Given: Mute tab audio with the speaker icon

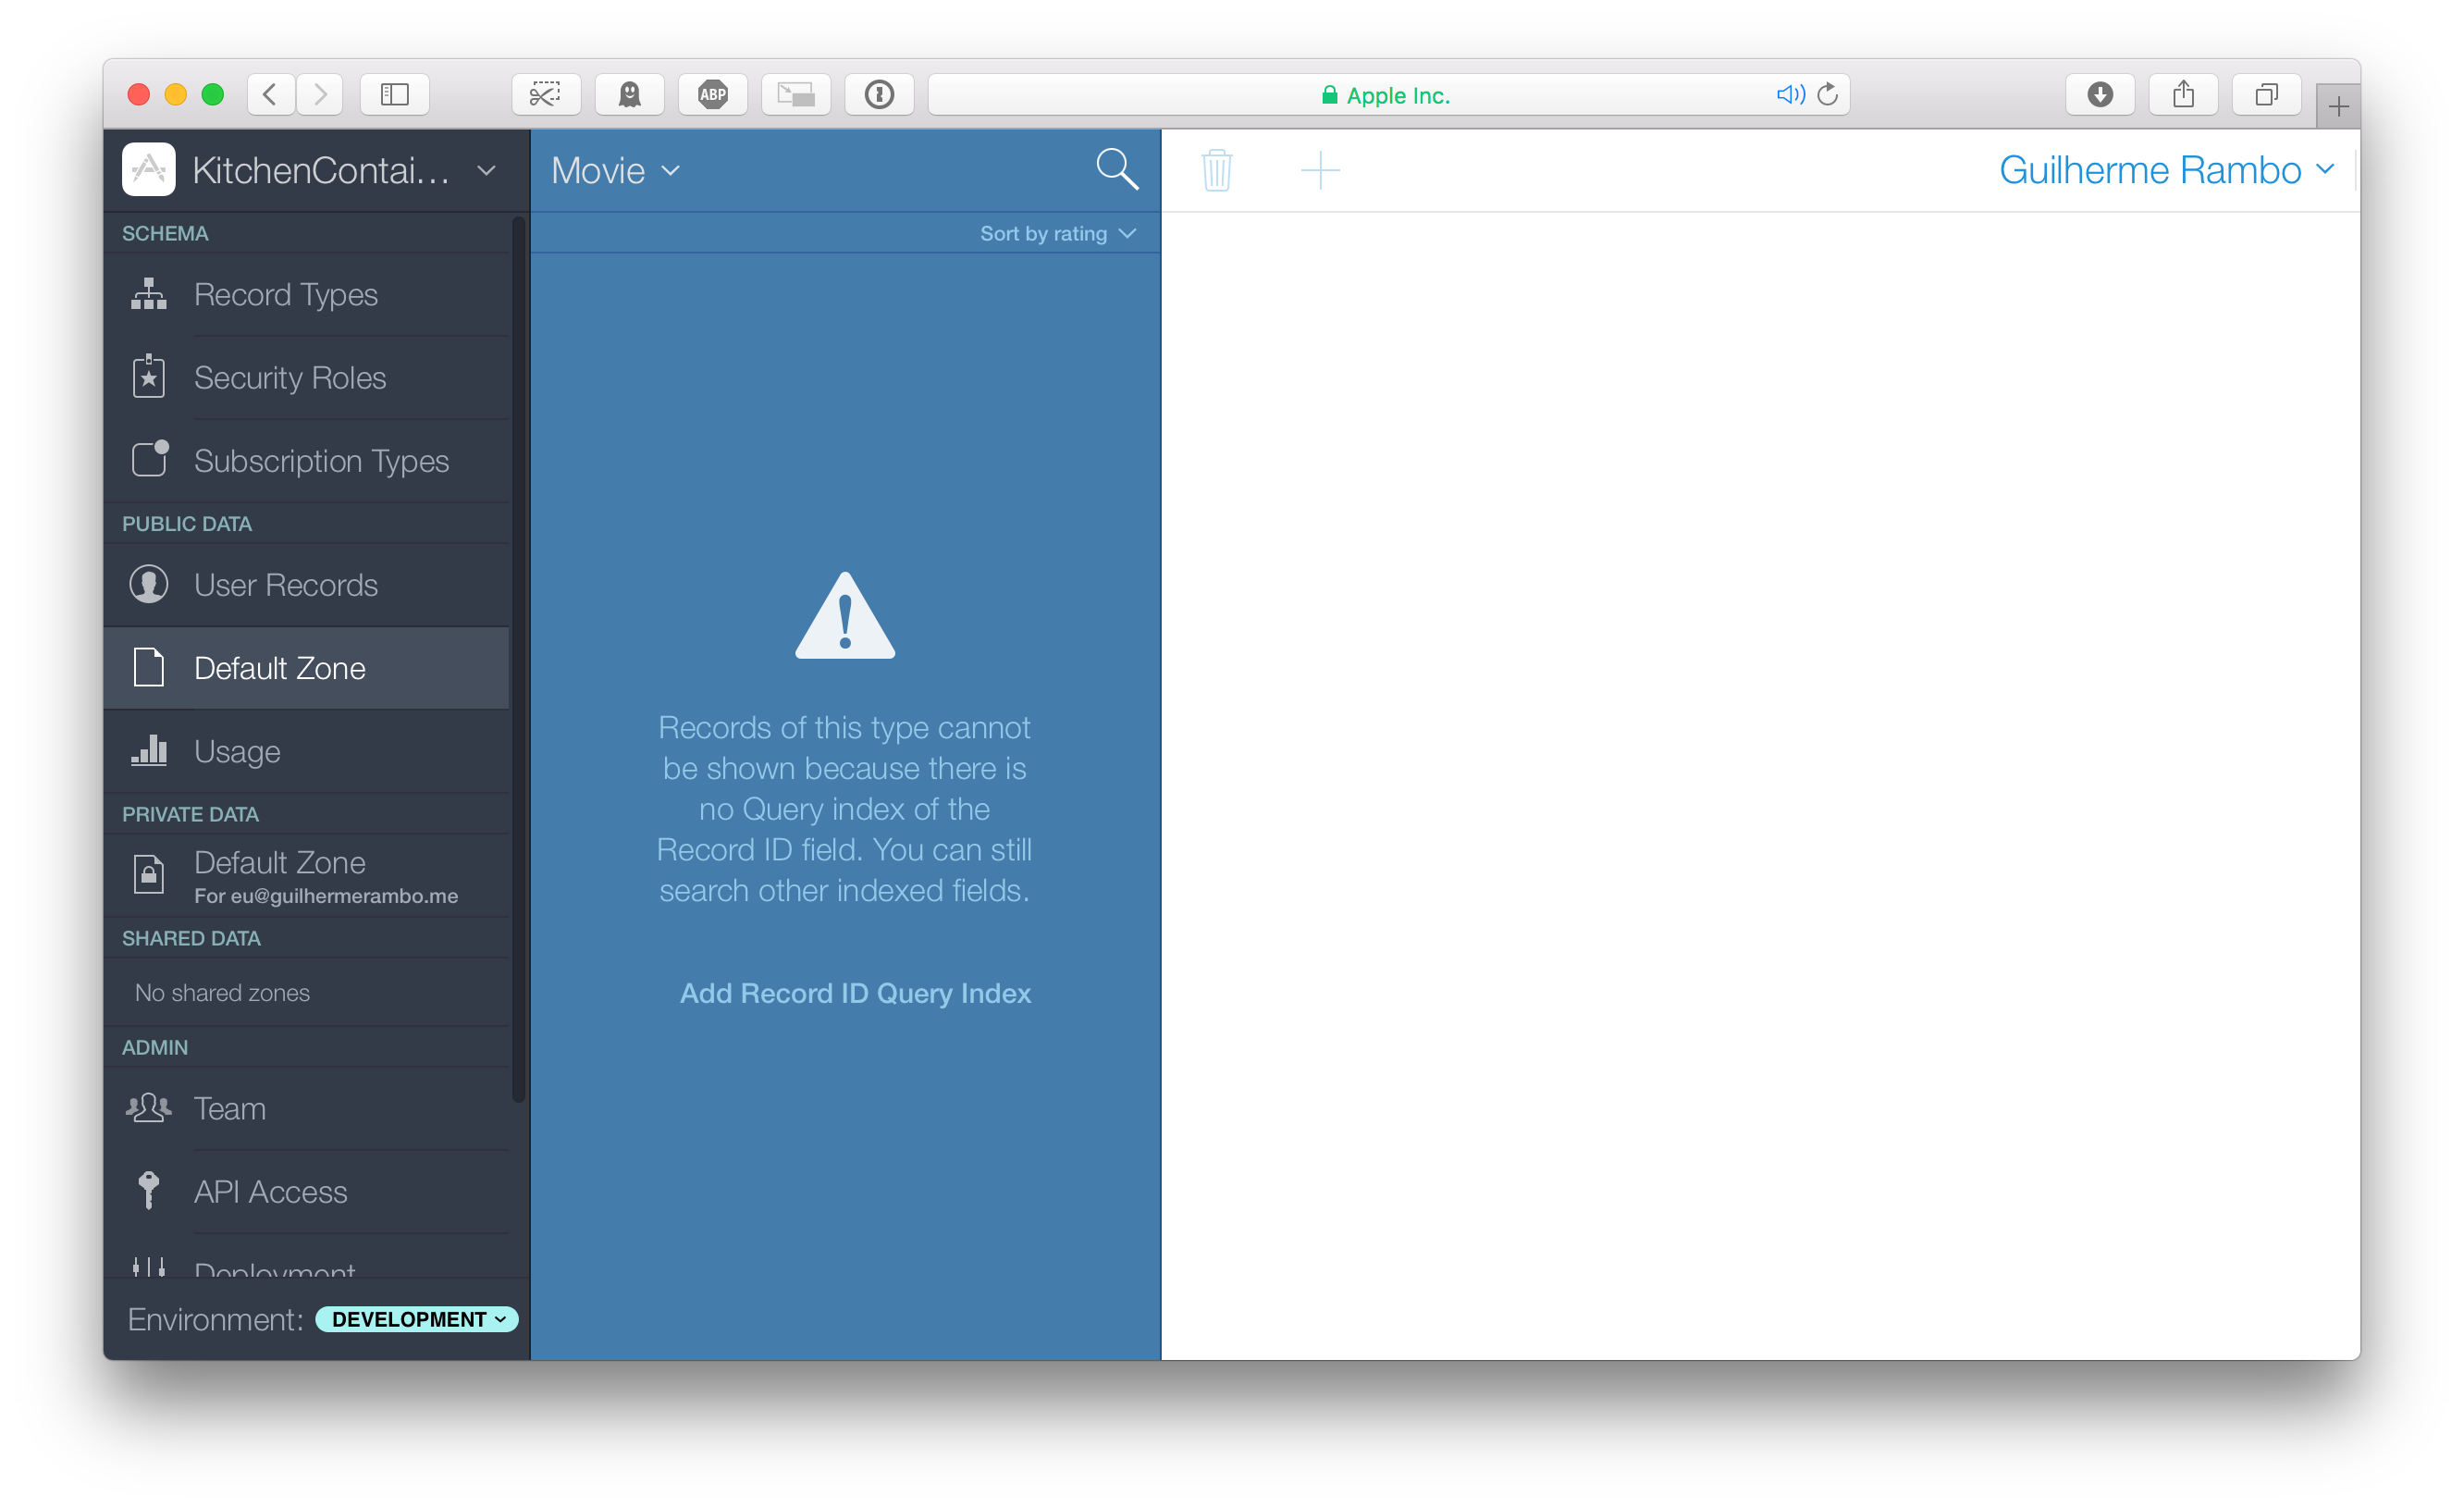Looking at the screenshot, I should [x=1789, y=94].
